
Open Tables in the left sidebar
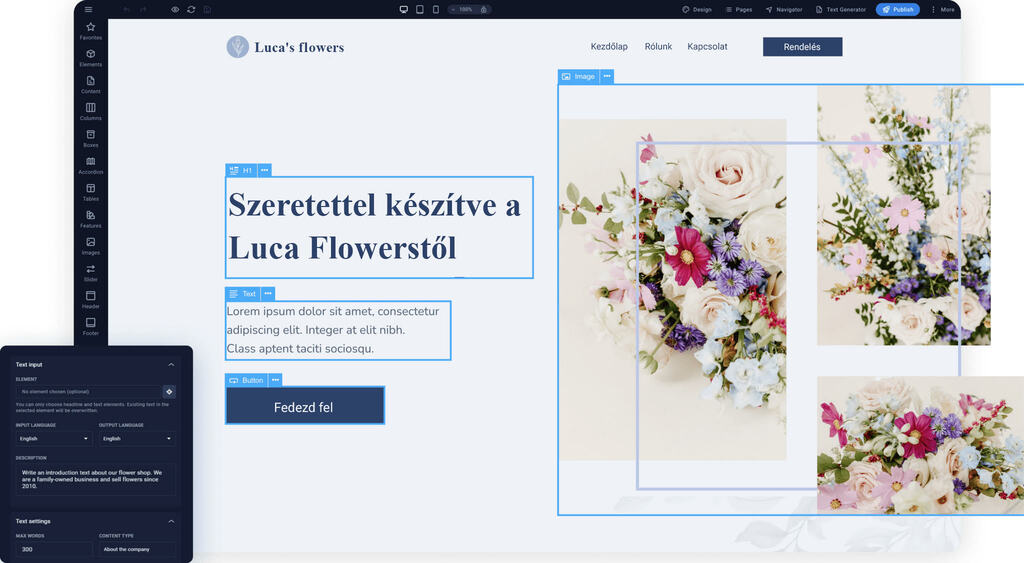point(90,192)
